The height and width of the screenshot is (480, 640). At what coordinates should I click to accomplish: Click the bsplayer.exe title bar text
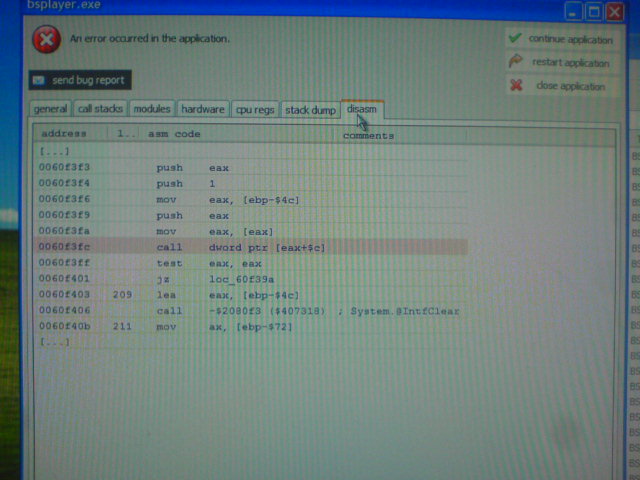tap(64, 5)
